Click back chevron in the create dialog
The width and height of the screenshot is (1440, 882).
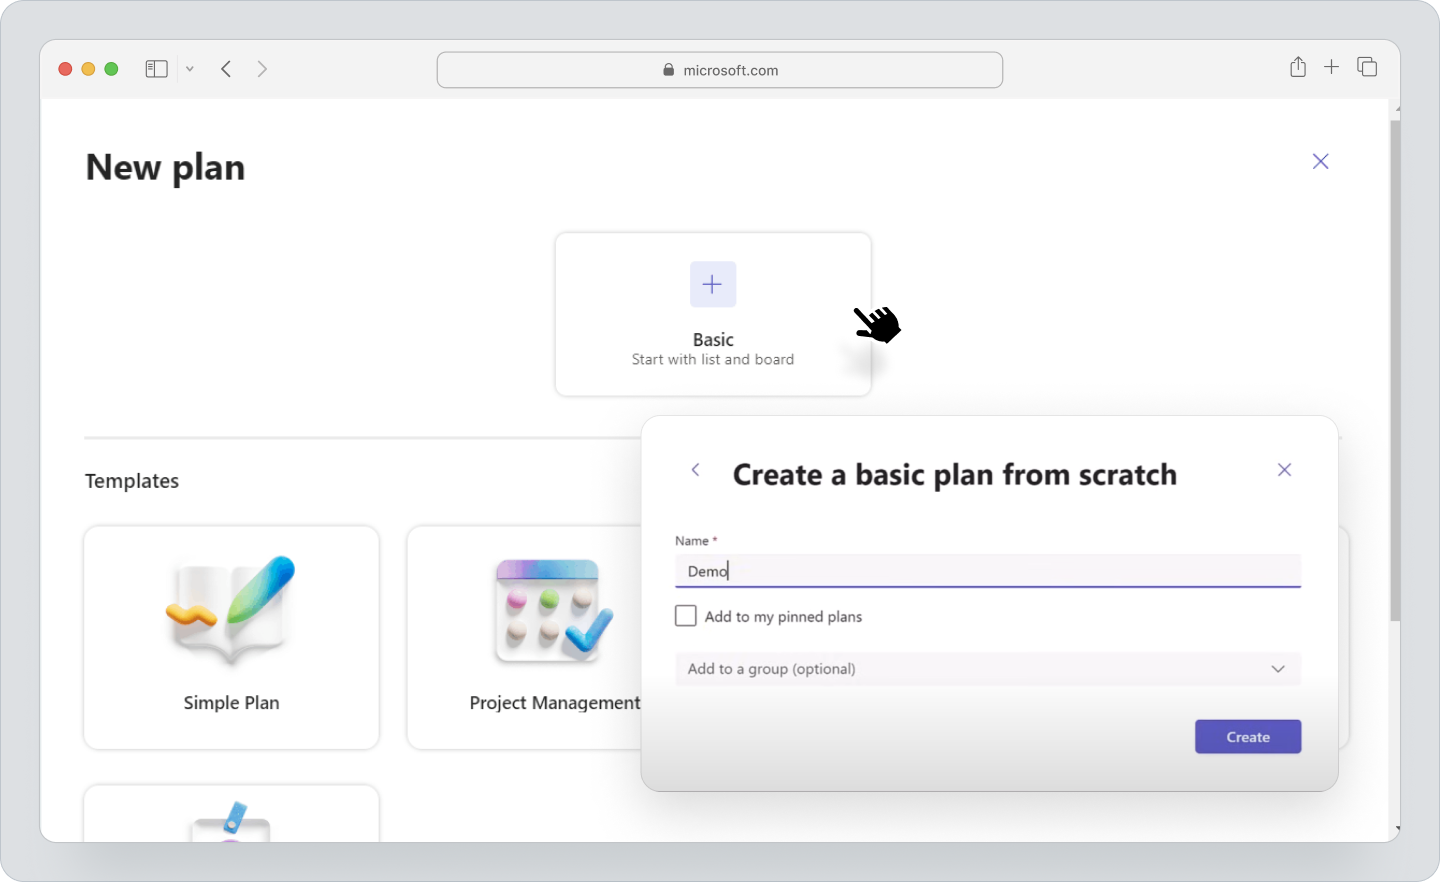696,470
